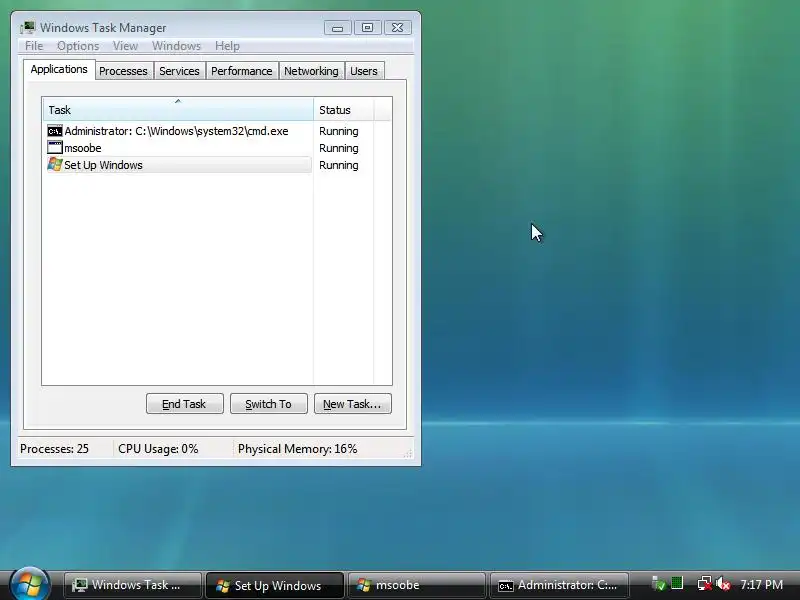Screen dimensions: 800x600
Task: Click Windows Task Manager taskbar button
Action: tap(132, 585)
